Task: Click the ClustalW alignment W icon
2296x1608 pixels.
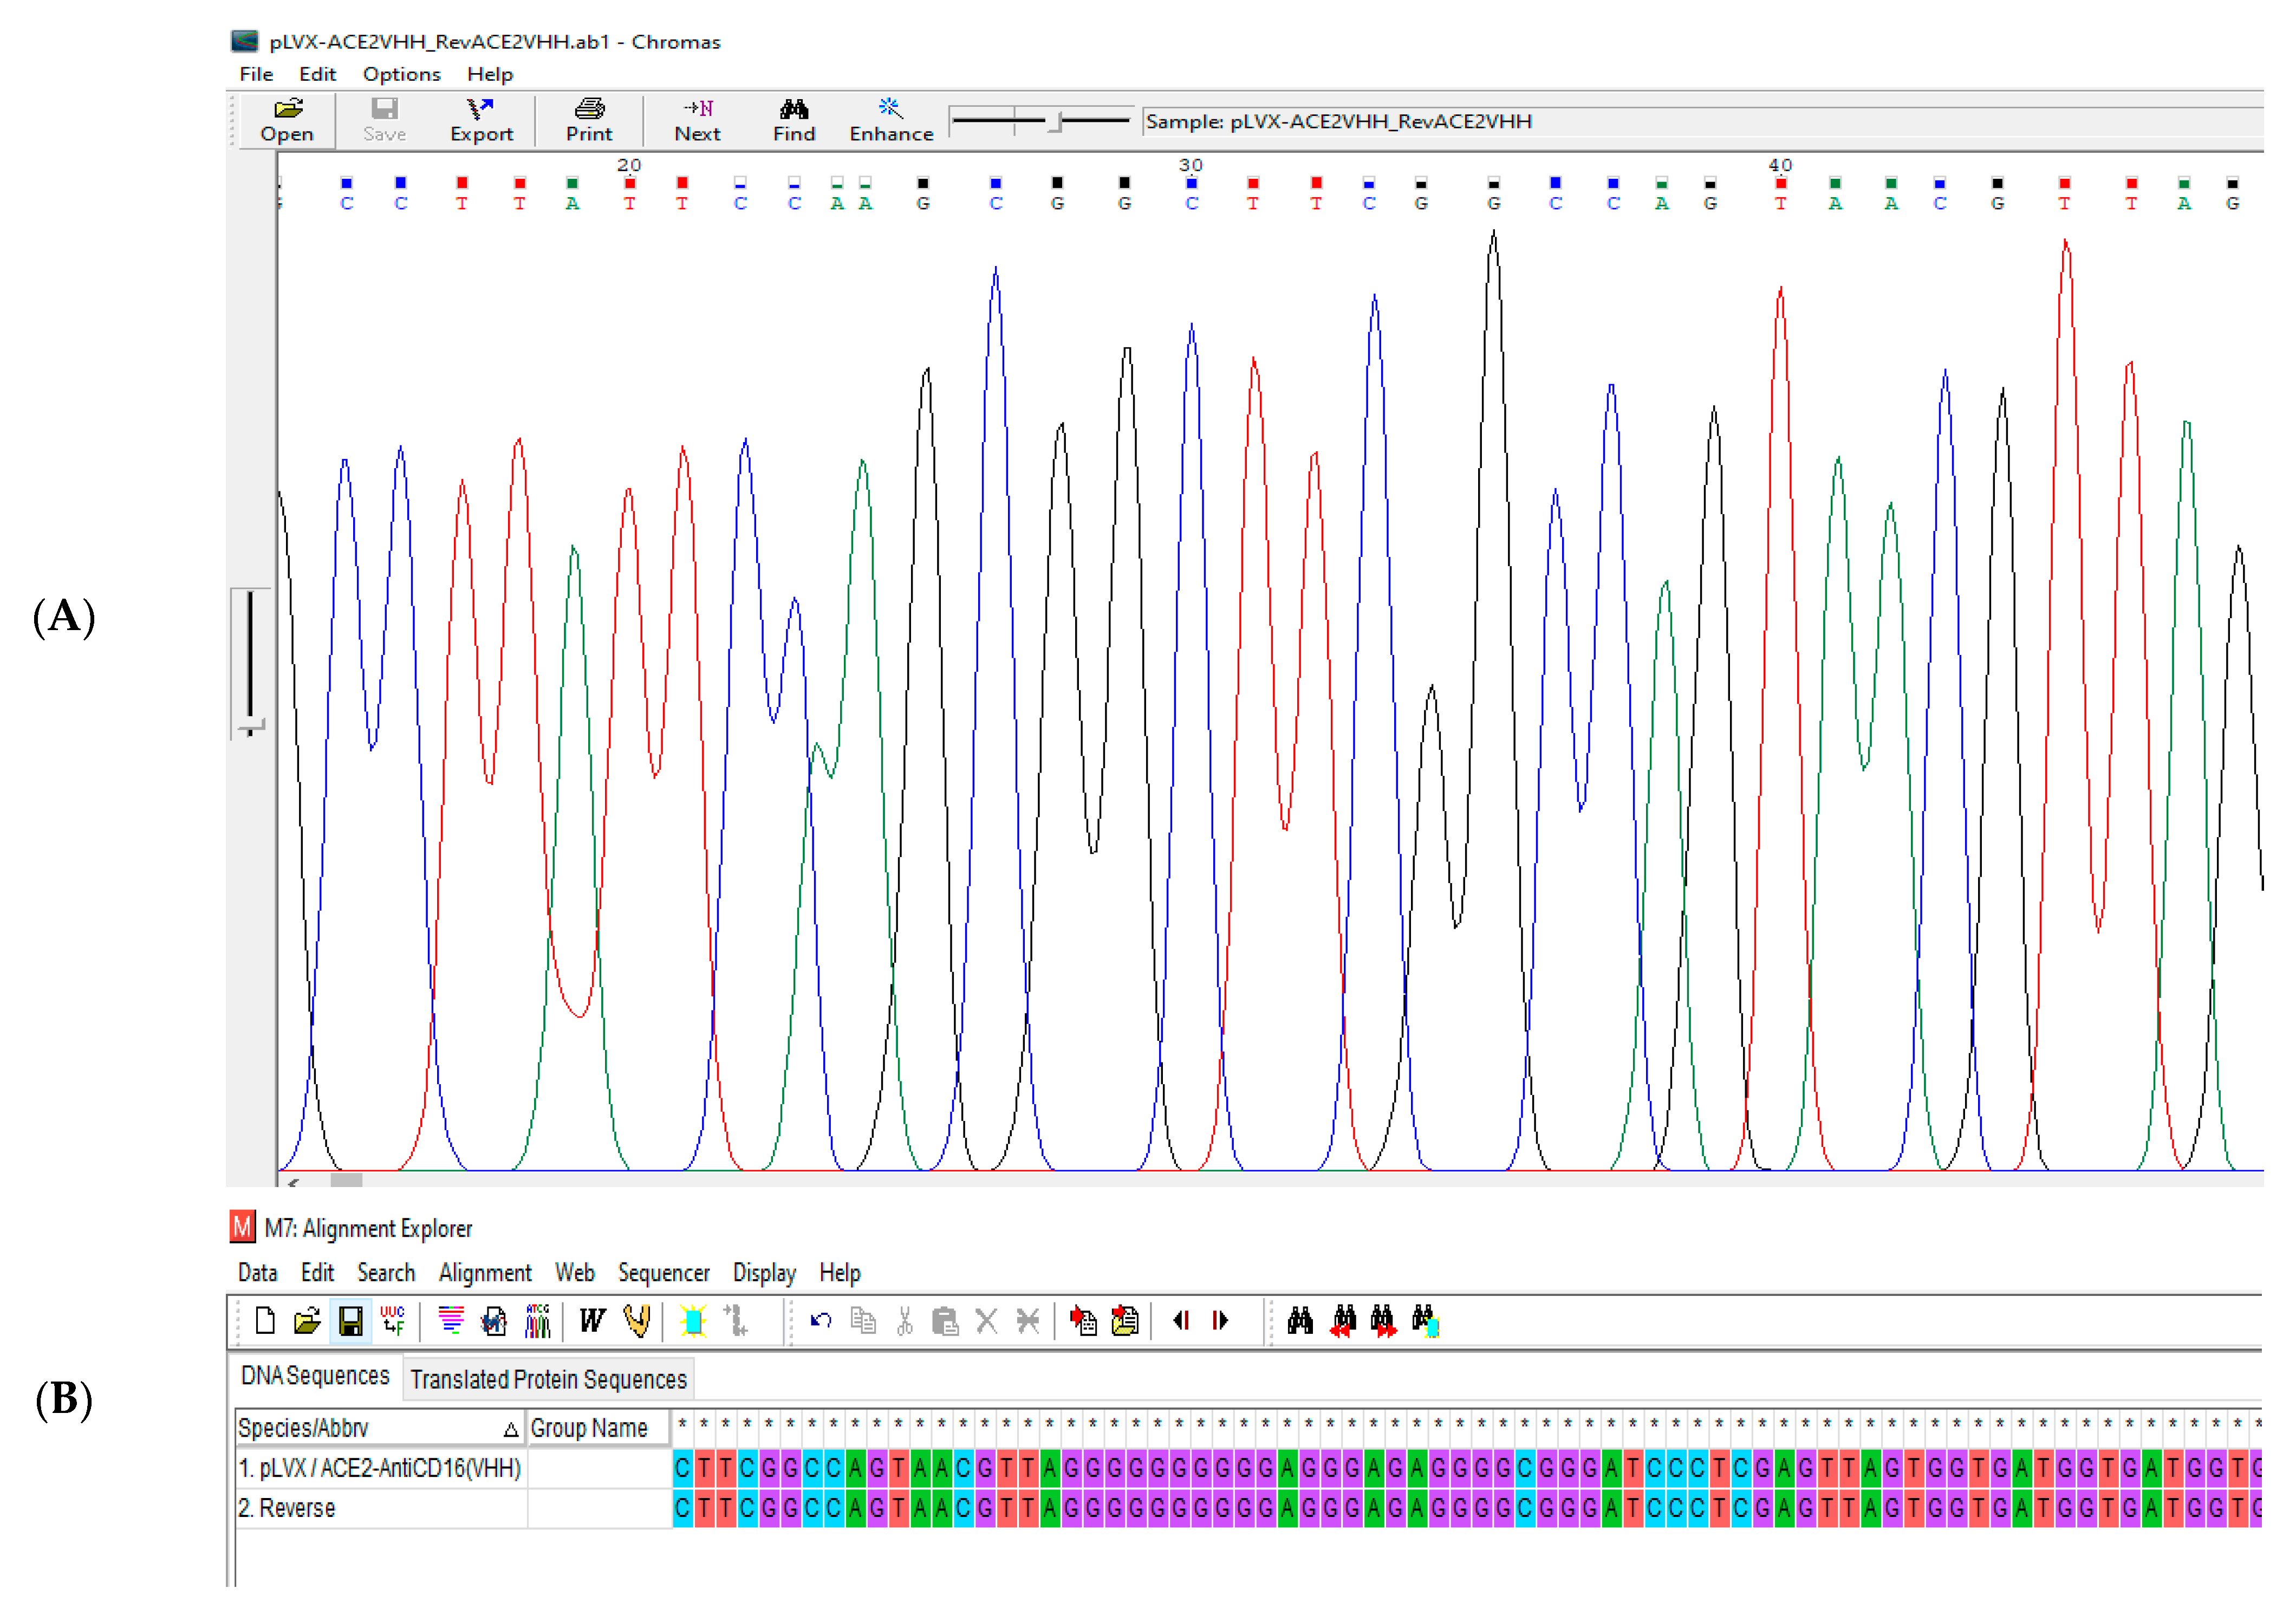Action: coord(592,1320)
